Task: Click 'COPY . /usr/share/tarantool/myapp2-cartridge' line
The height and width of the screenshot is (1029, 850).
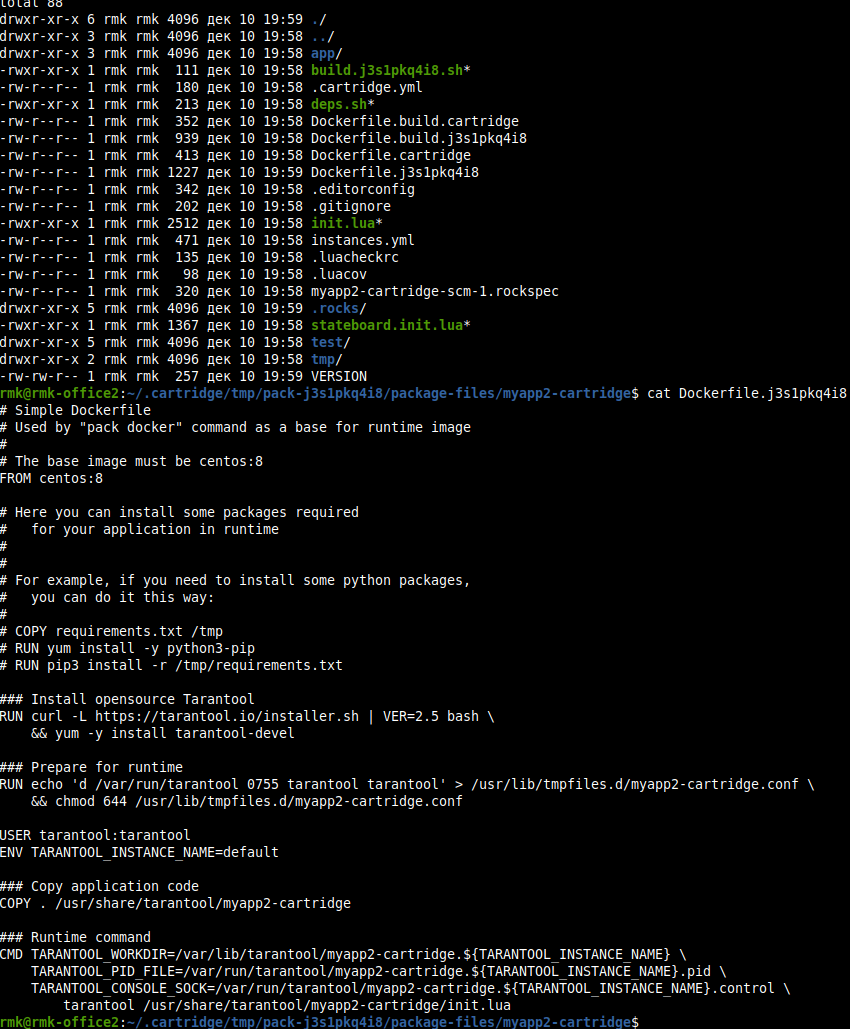Action: (175, 905)
